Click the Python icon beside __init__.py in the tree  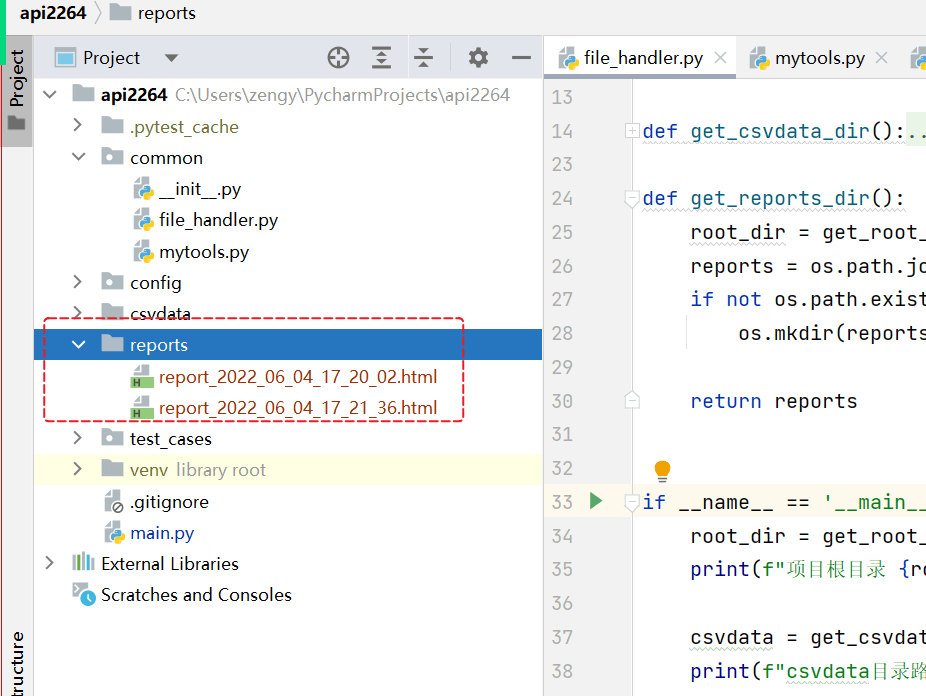[144, 189]
